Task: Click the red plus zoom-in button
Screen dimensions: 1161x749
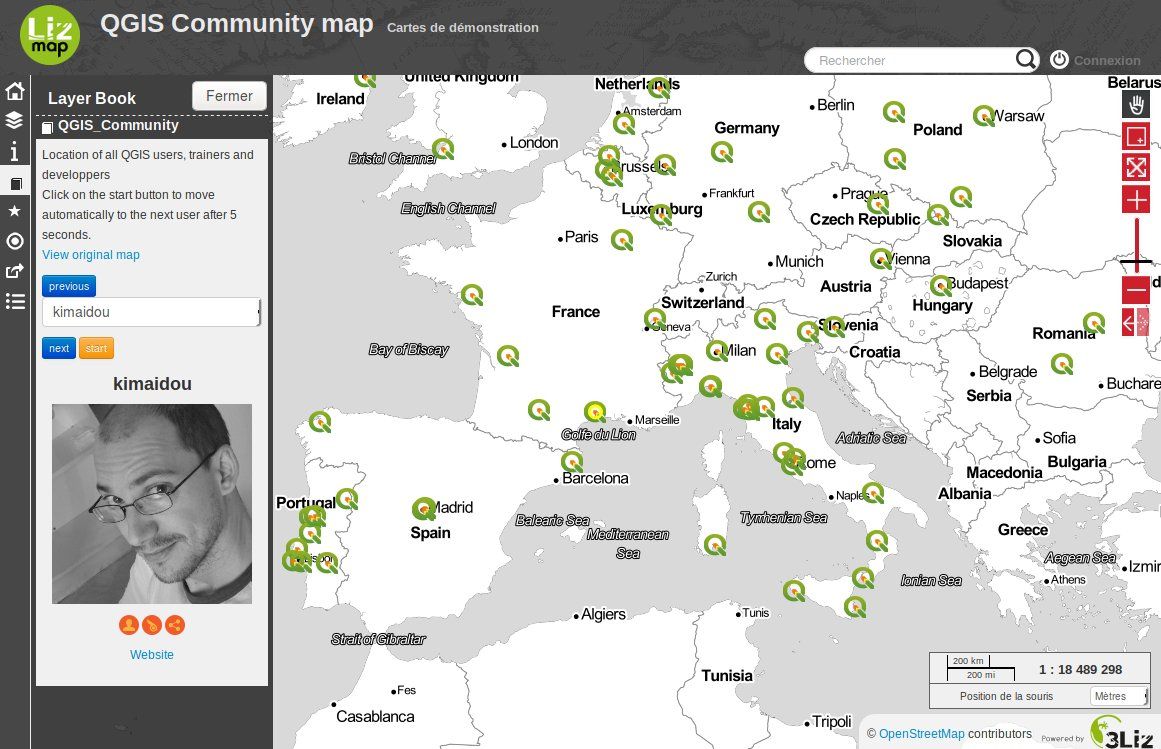Action: (x=1136, y=200)
